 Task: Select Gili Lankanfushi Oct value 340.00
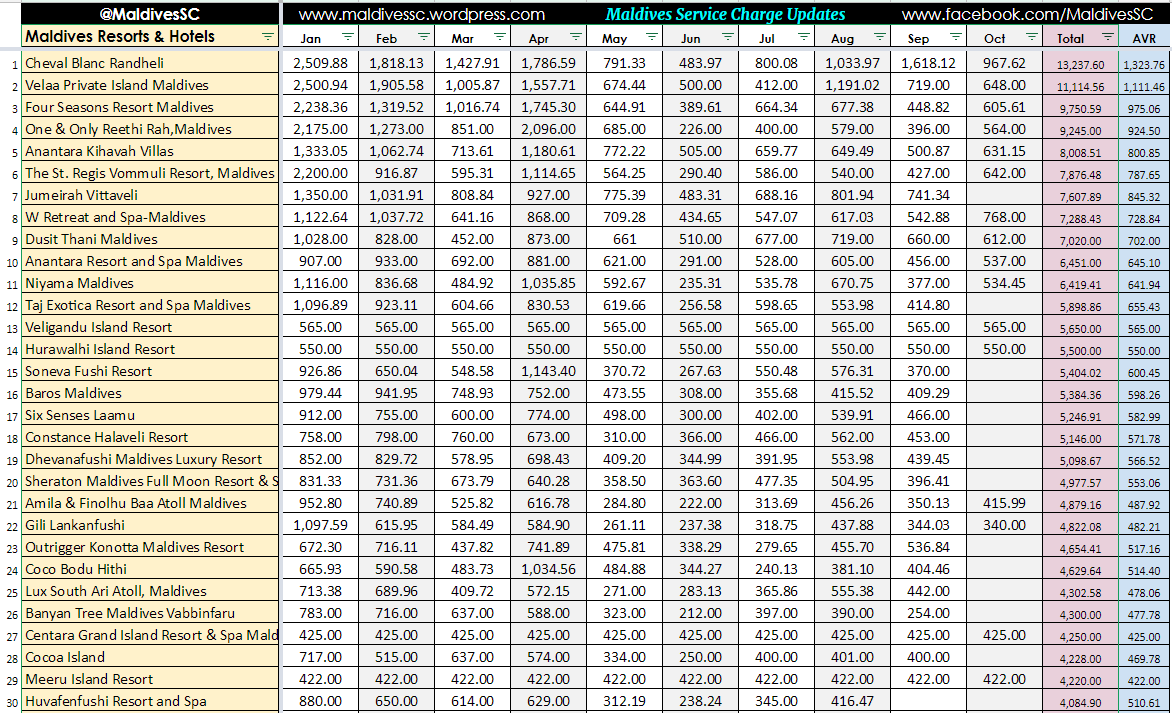click(1004, 525)
